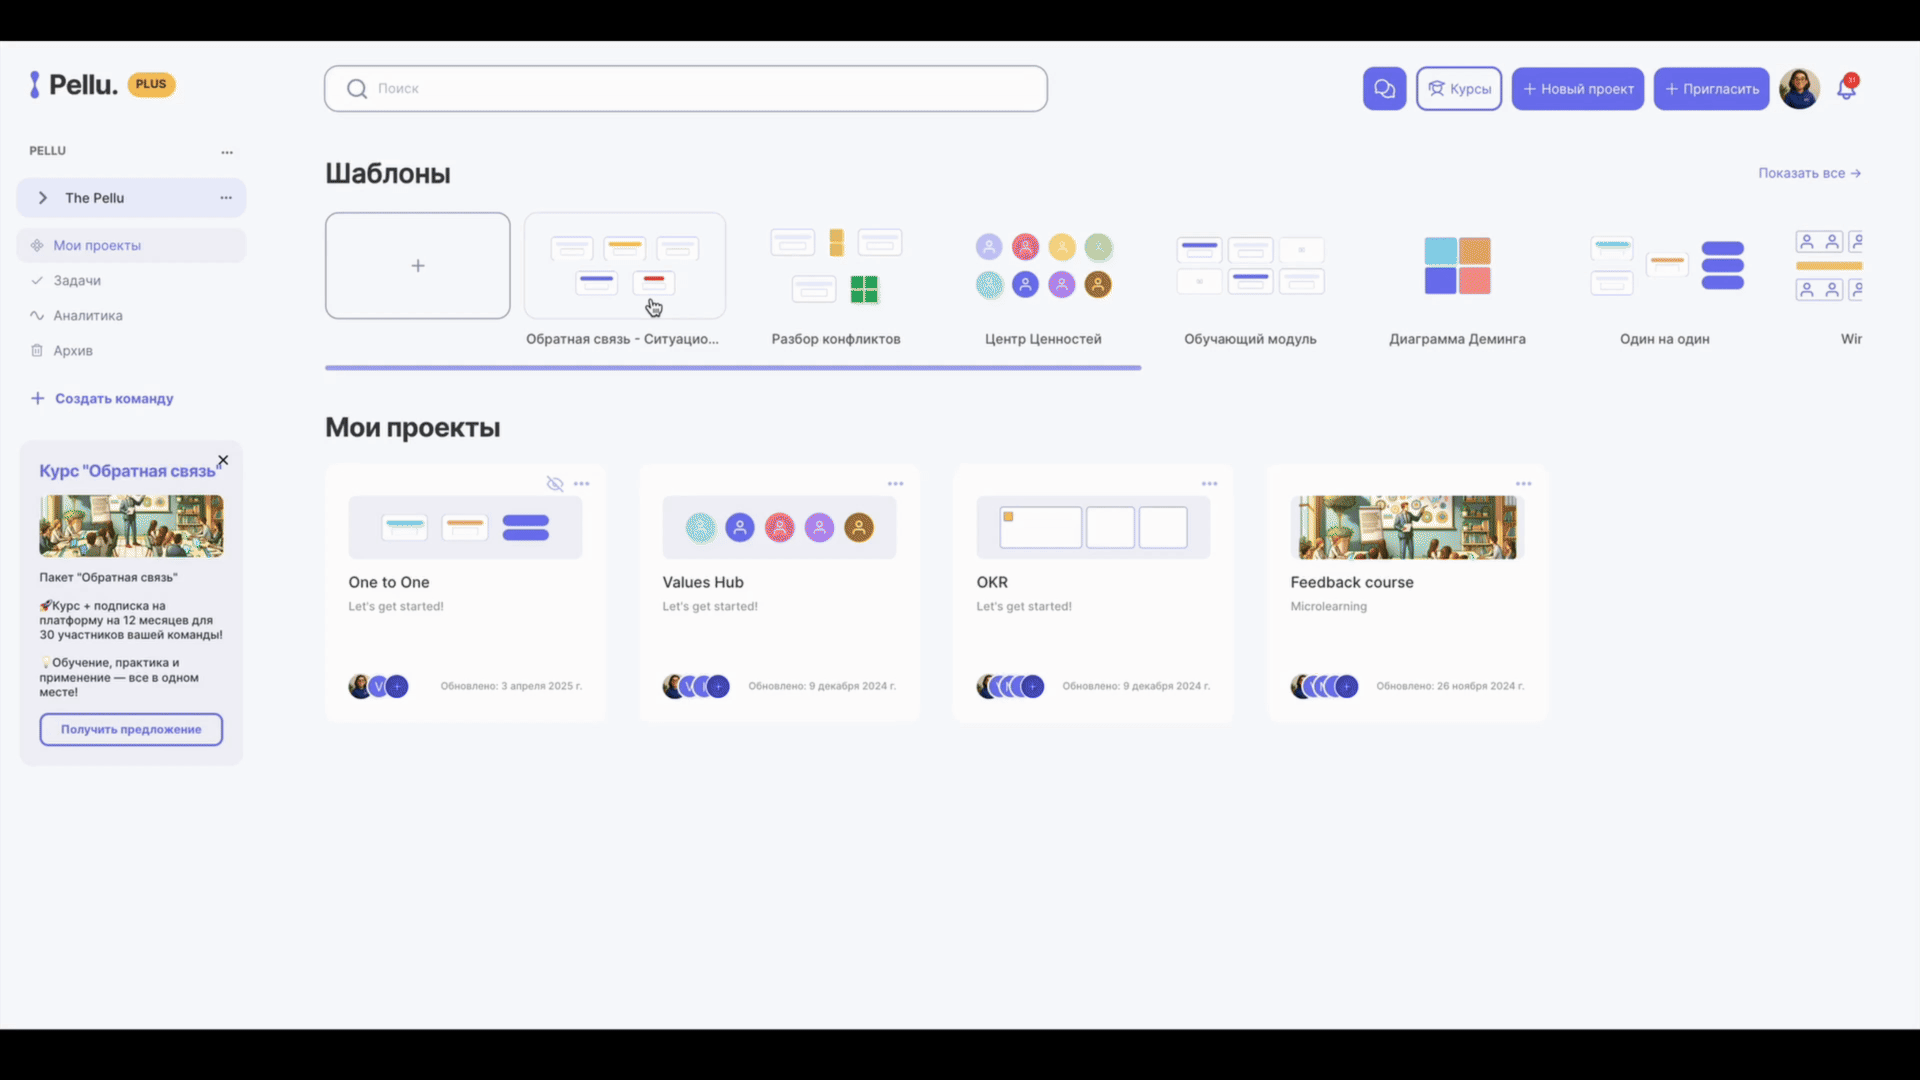Close the feedback course promo banner

tap(223, 461)
